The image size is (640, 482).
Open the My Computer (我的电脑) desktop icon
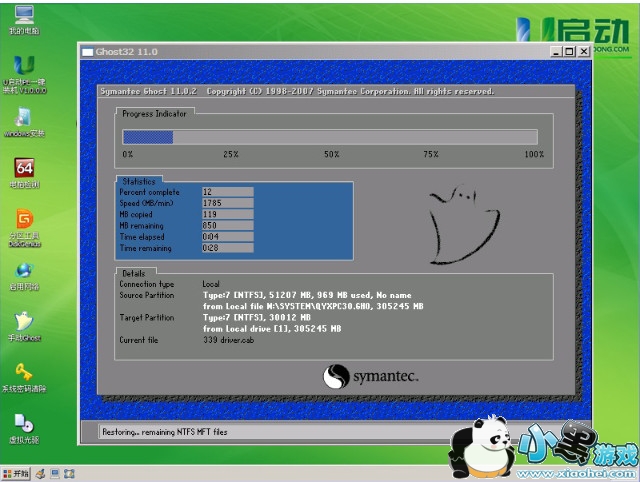click(24, 20)
